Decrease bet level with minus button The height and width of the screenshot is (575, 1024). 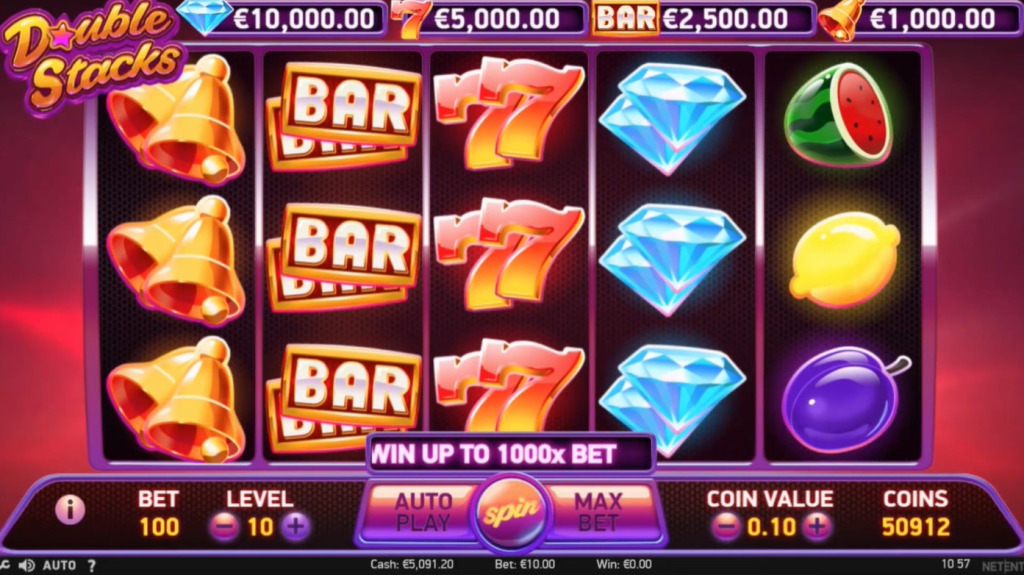tap(225, 527)
